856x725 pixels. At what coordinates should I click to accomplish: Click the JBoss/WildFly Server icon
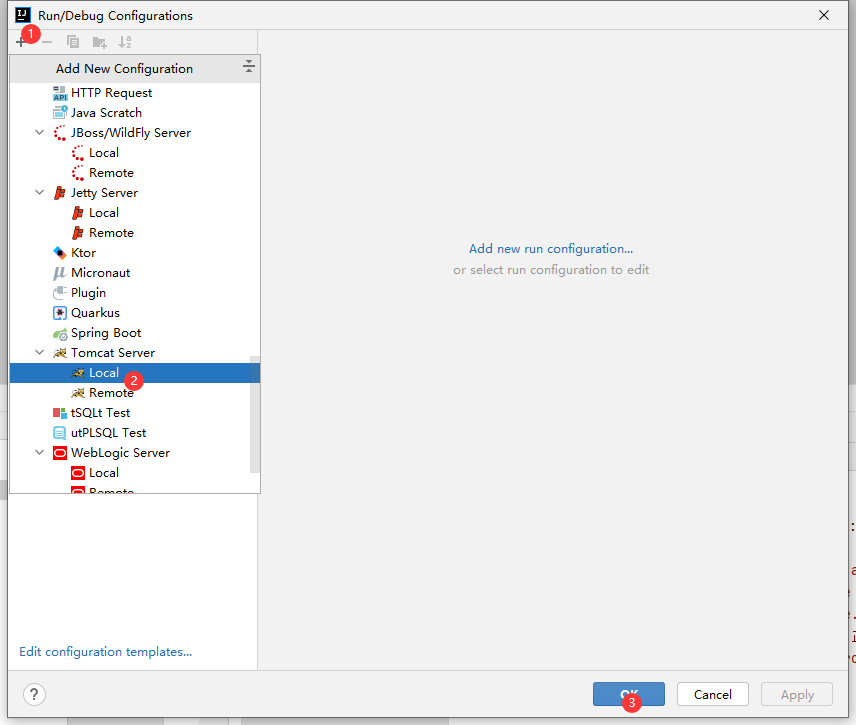point(60,133)
